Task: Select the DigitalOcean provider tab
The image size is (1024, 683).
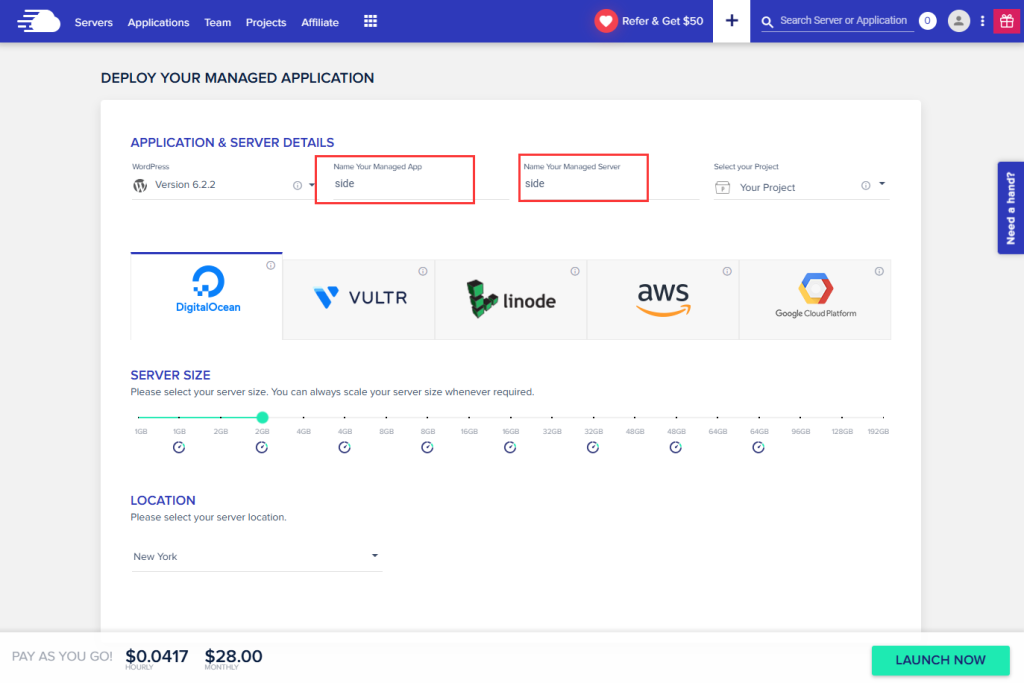Action: coord(206,296)
